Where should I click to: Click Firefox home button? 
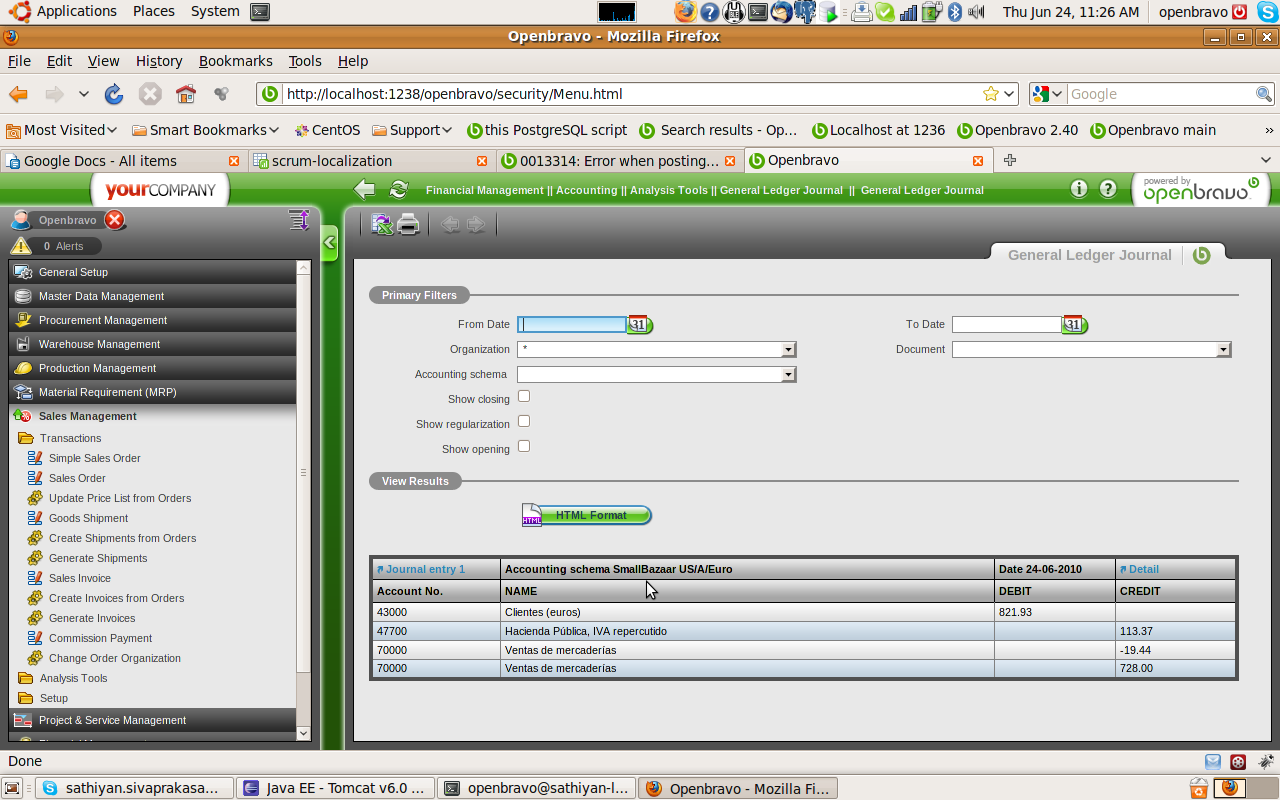pos(186,94)
